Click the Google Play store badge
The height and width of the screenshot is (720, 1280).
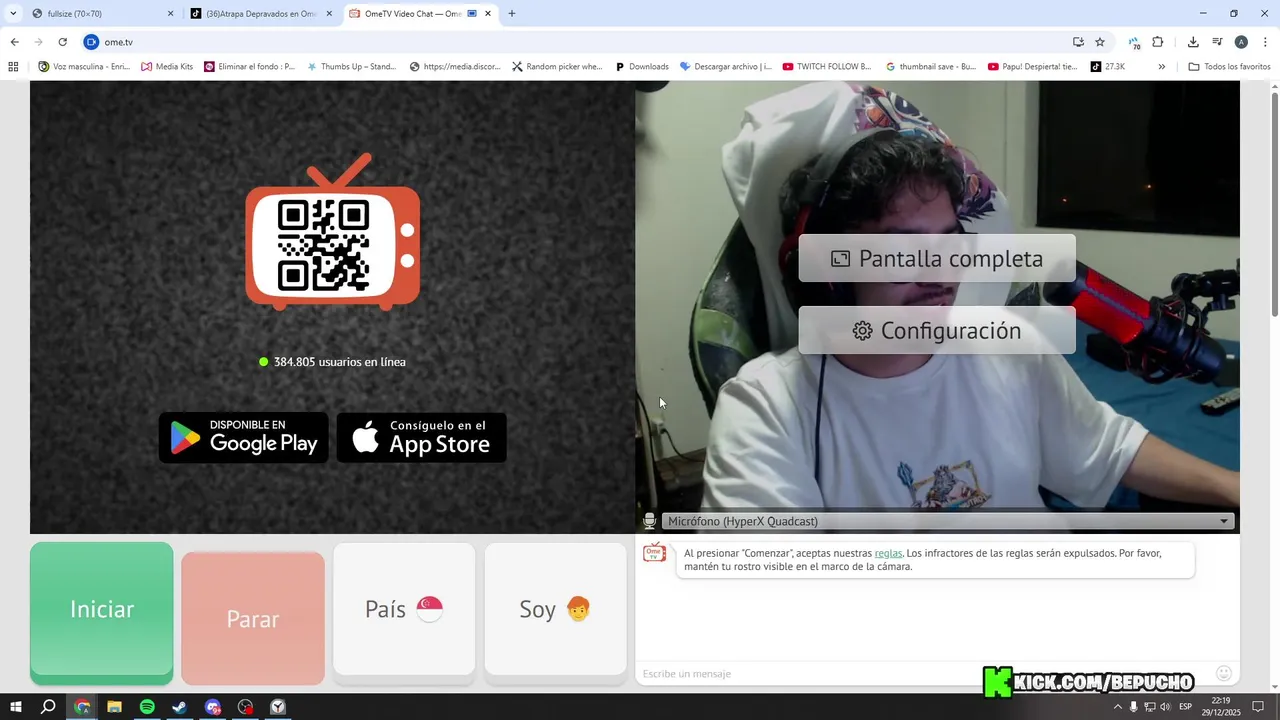point(244,438)
